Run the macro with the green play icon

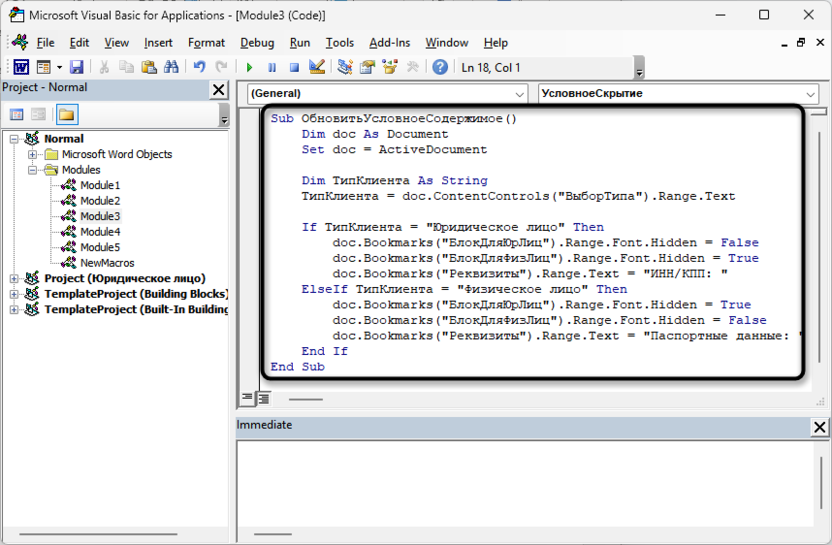(x=249, y=67)
